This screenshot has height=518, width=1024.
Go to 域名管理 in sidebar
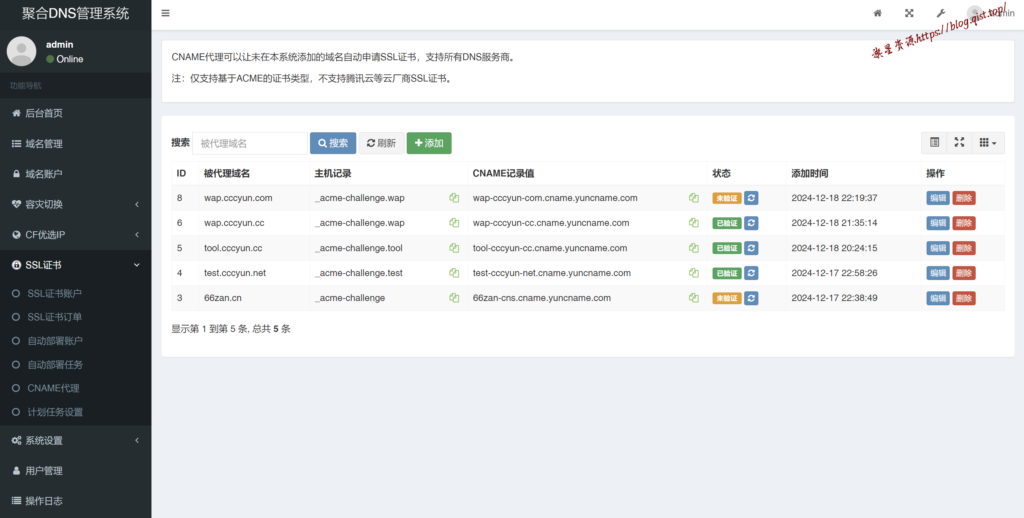click(x=44, y=144)
